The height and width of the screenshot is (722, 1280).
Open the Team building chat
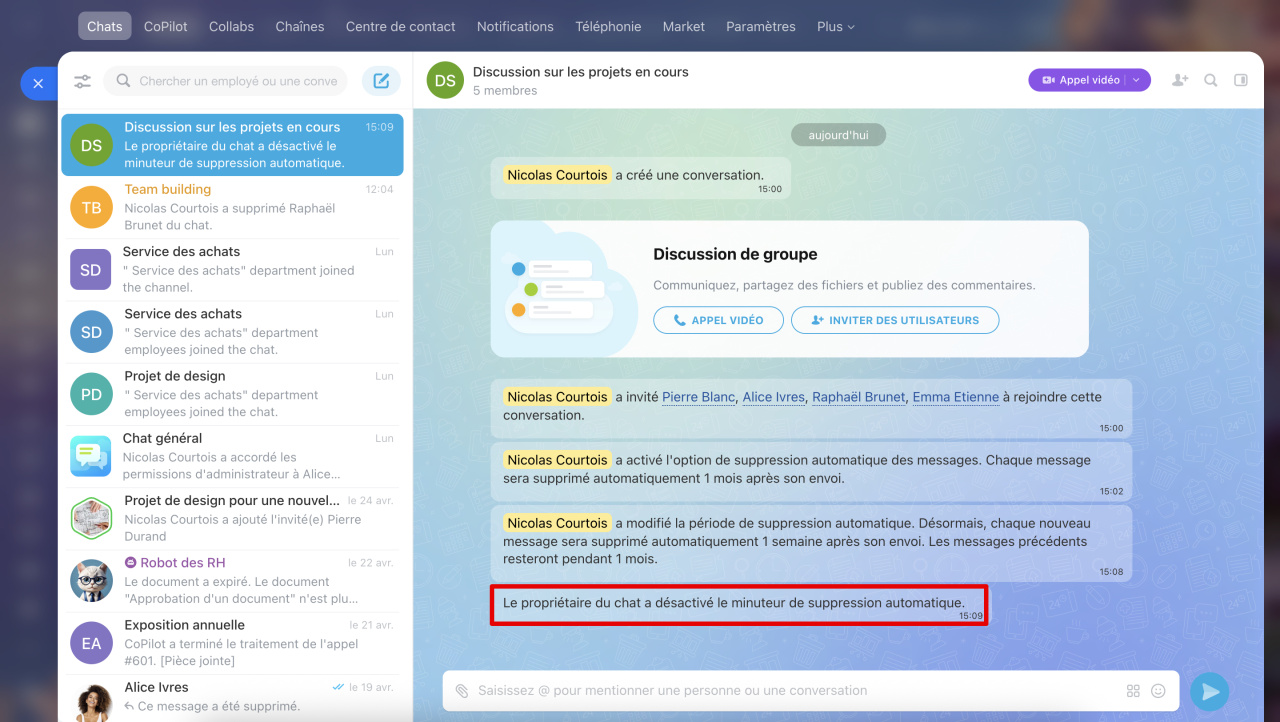click(232, 207)
